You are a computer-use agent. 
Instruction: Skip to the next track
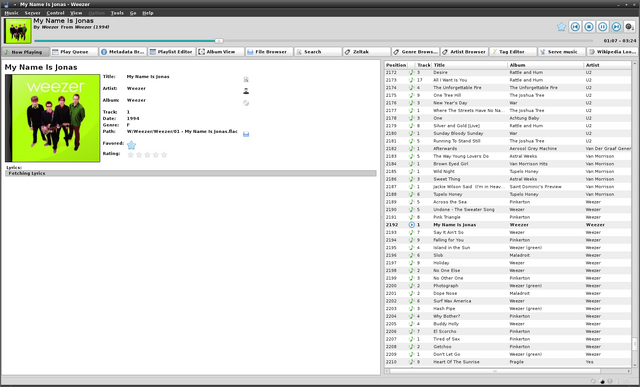tap(616, 27)
